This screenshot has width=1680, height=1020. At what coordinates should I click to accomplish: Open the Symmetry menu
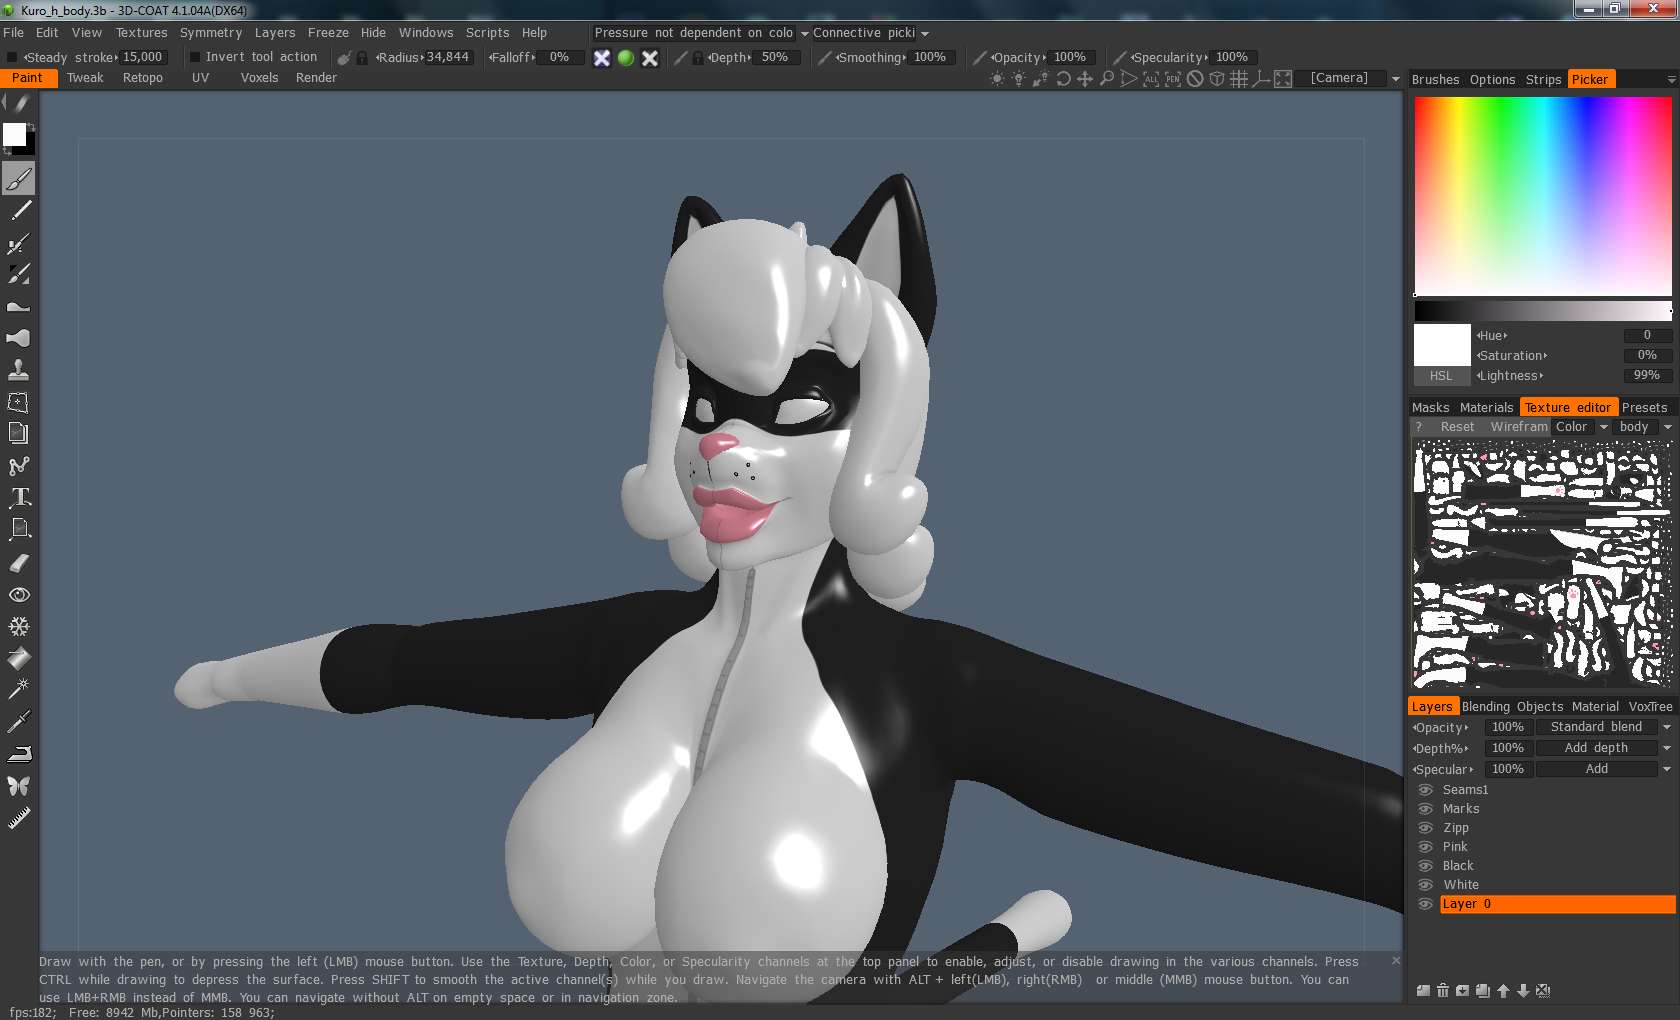[x=211, y=33]
